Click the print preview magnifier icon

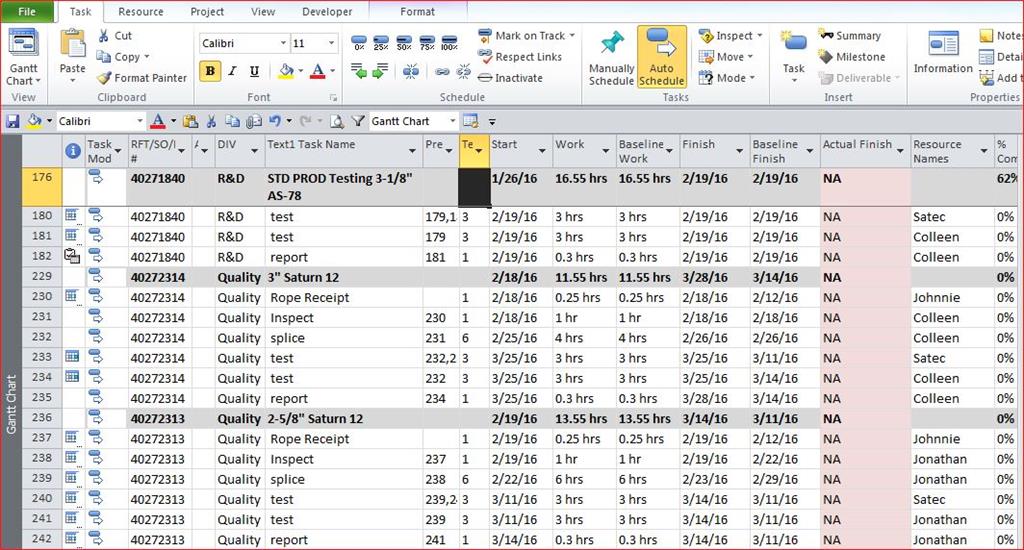(336, 121)
